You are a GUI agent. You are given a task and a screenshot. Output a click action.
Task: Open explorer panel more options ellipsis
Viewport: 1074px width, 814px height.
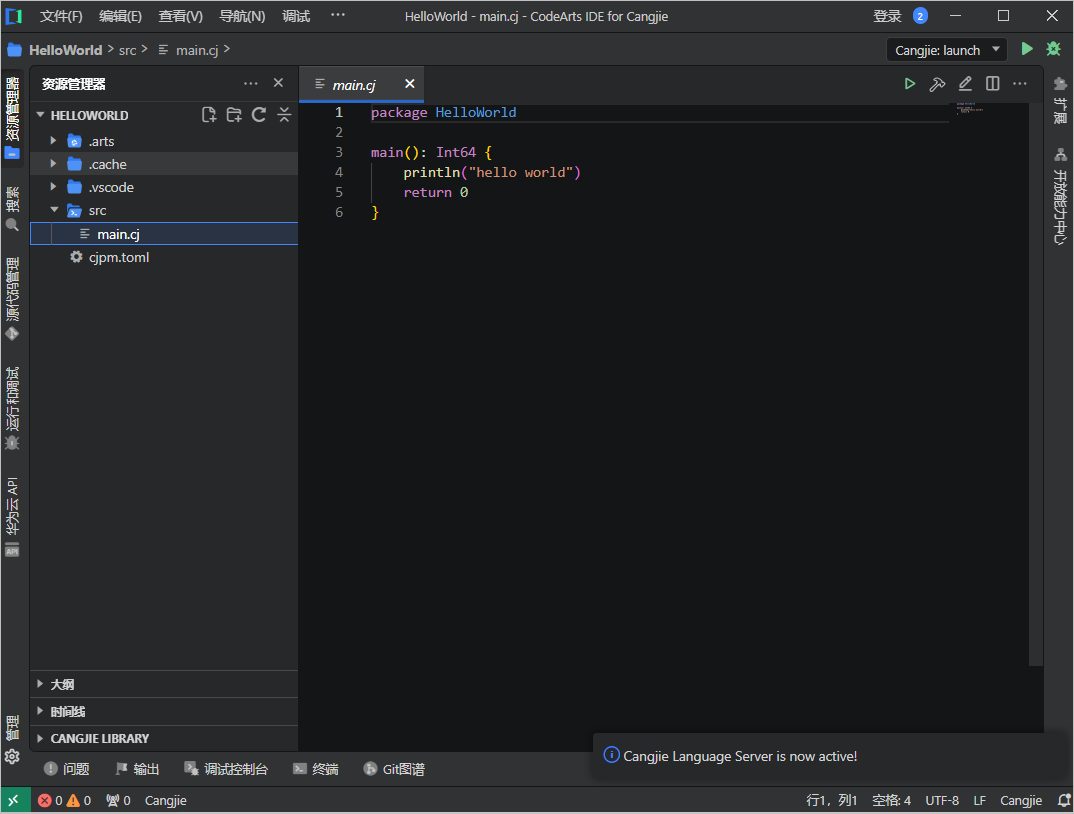251,83
